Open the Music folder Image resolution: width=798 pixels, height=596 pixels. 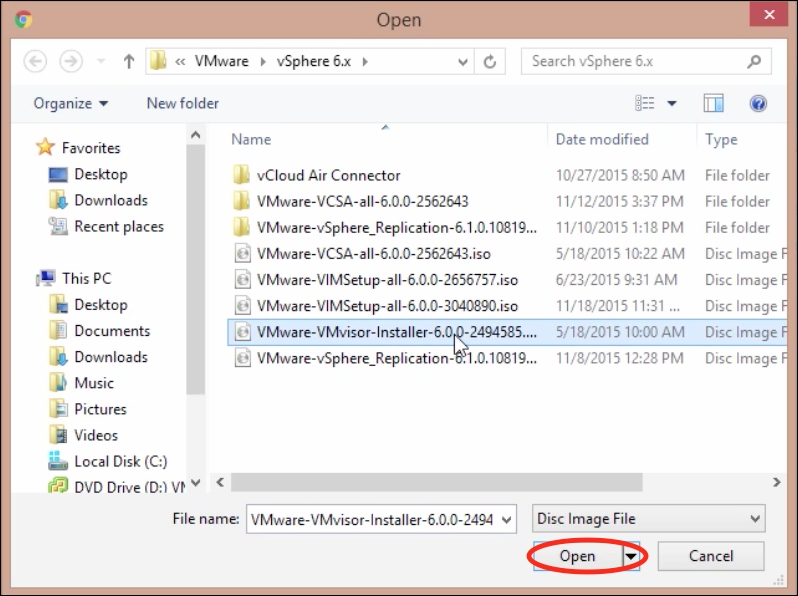(x=81, y=383)
